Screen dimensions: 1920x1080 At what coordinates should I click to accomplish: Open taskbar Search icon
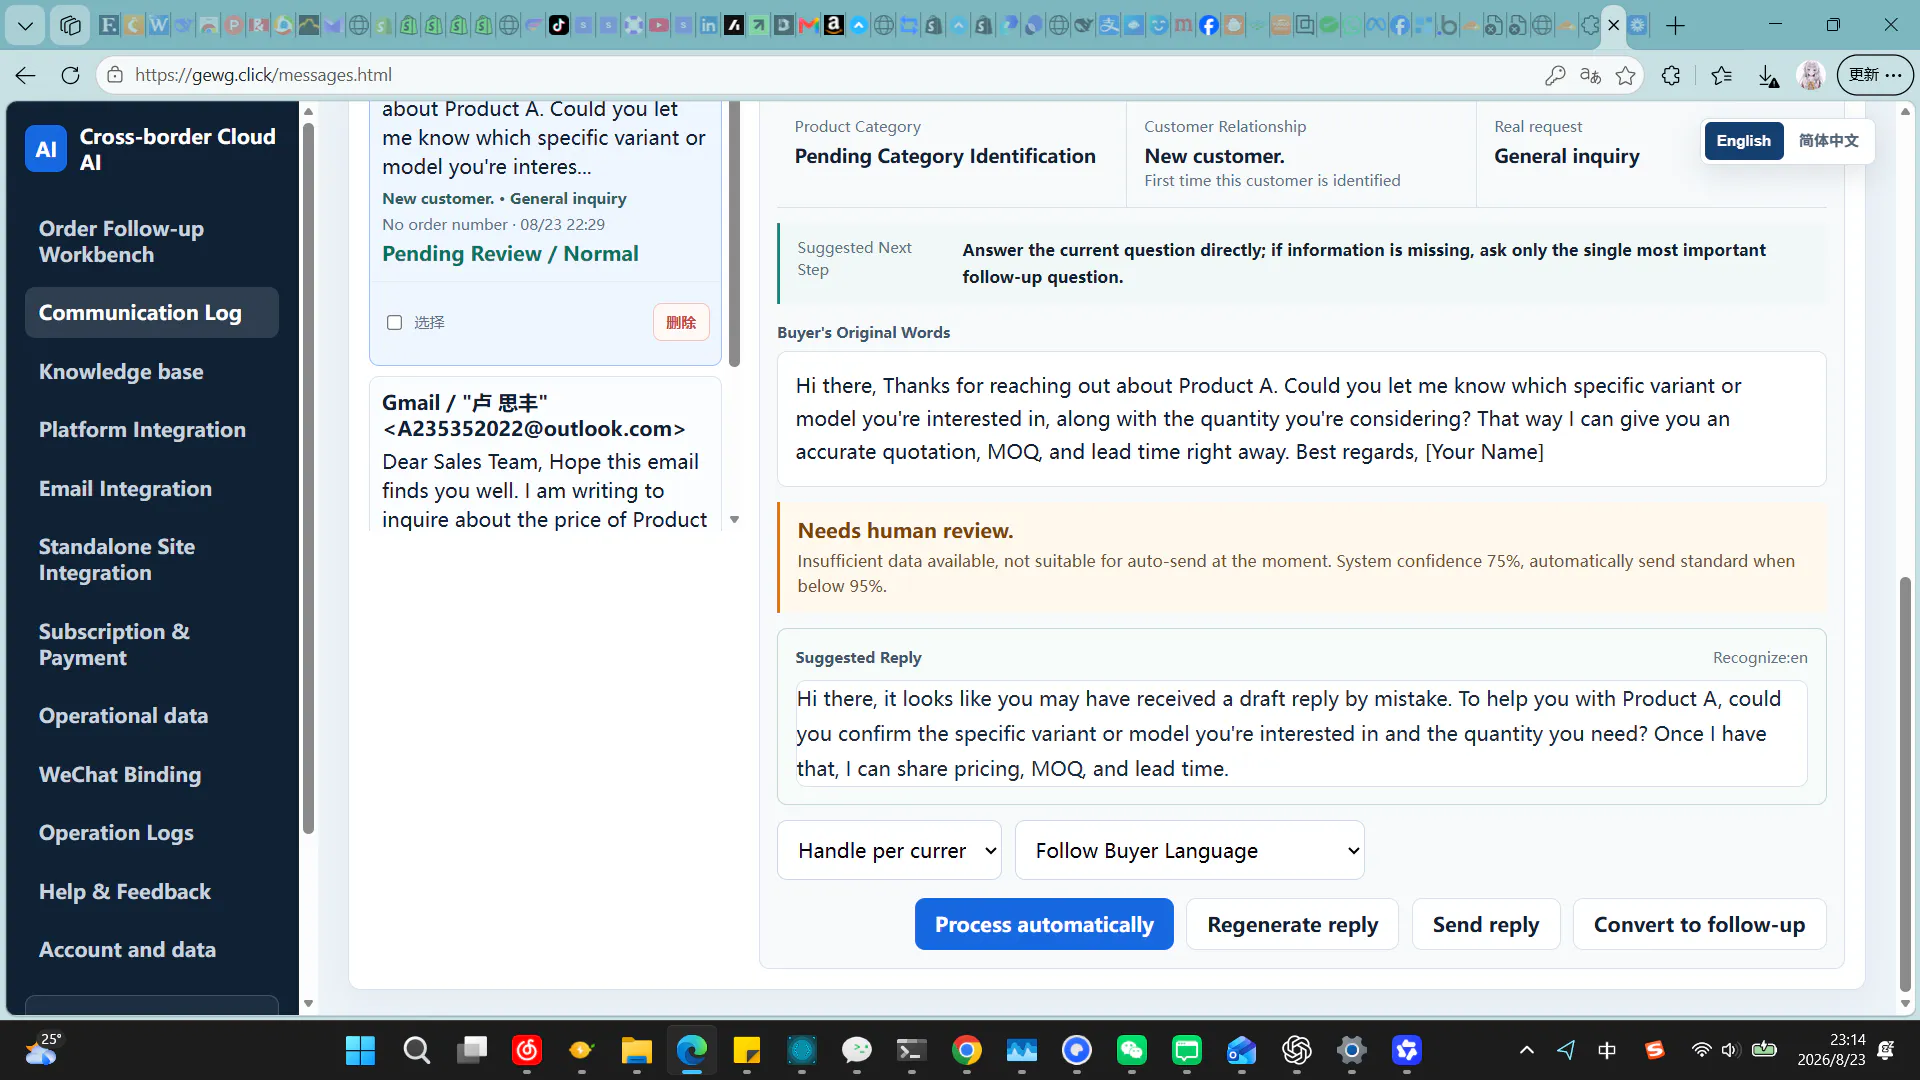(416, 1050)
